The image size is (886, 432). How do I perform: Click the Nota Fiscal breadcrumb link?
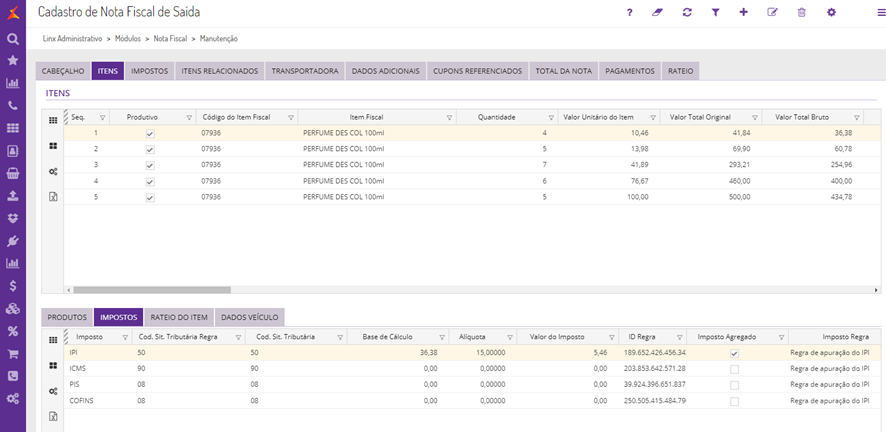pyautogui.click(x=170, y=39)
